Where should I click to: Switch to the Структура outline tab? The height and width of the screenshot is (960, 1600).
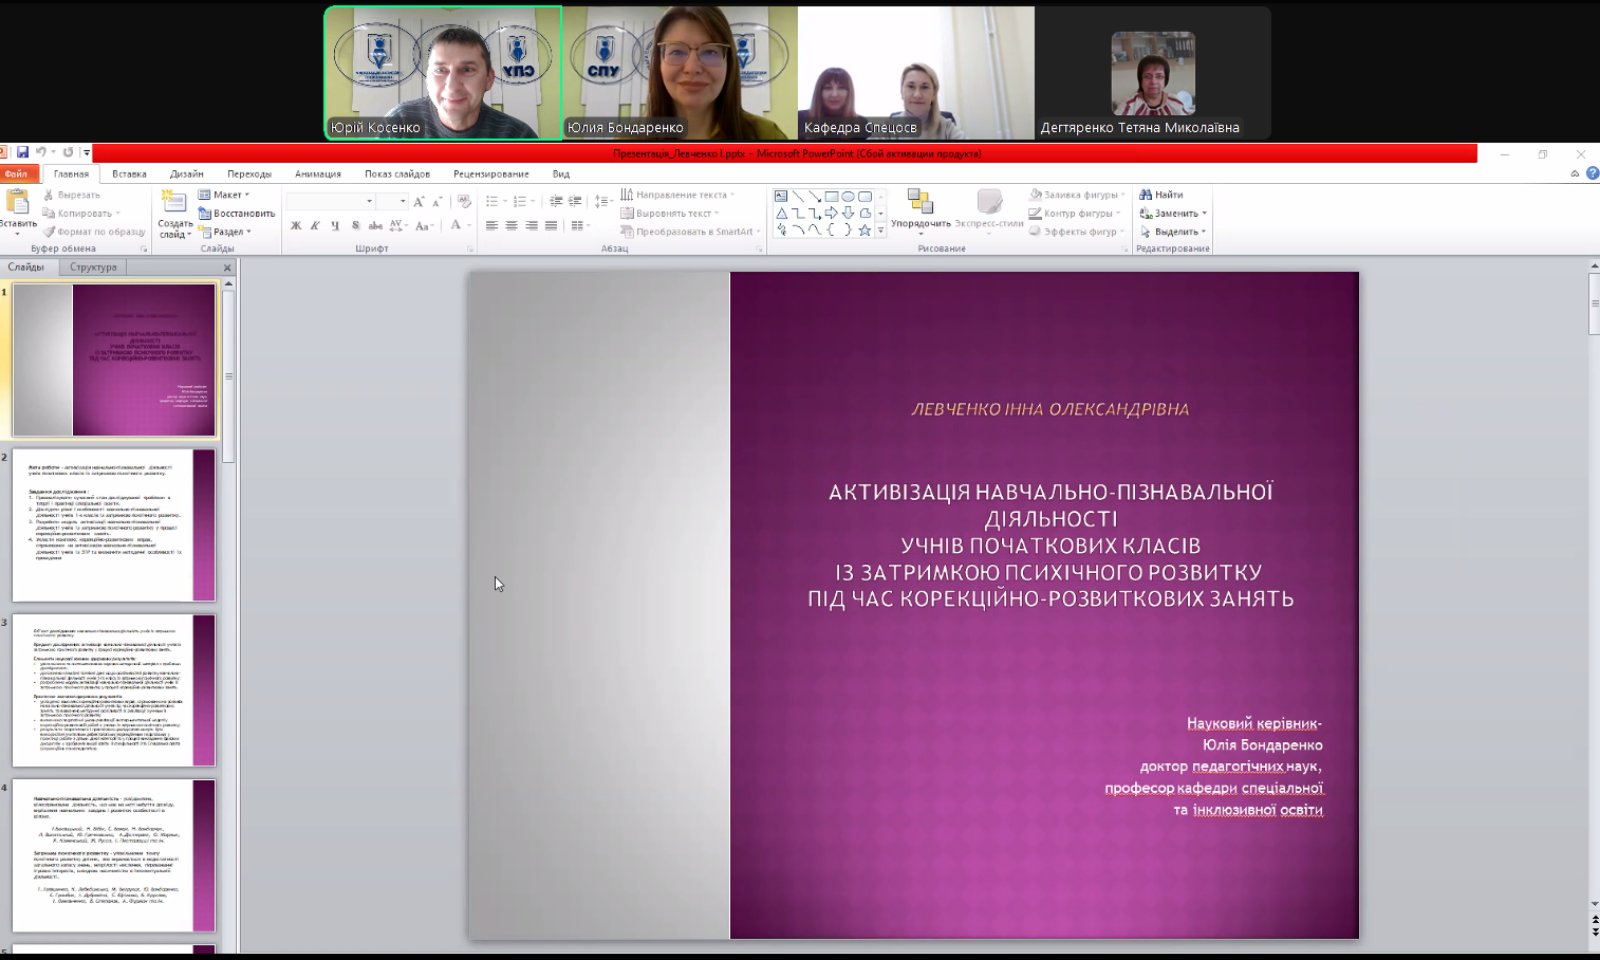click(93, 267)
